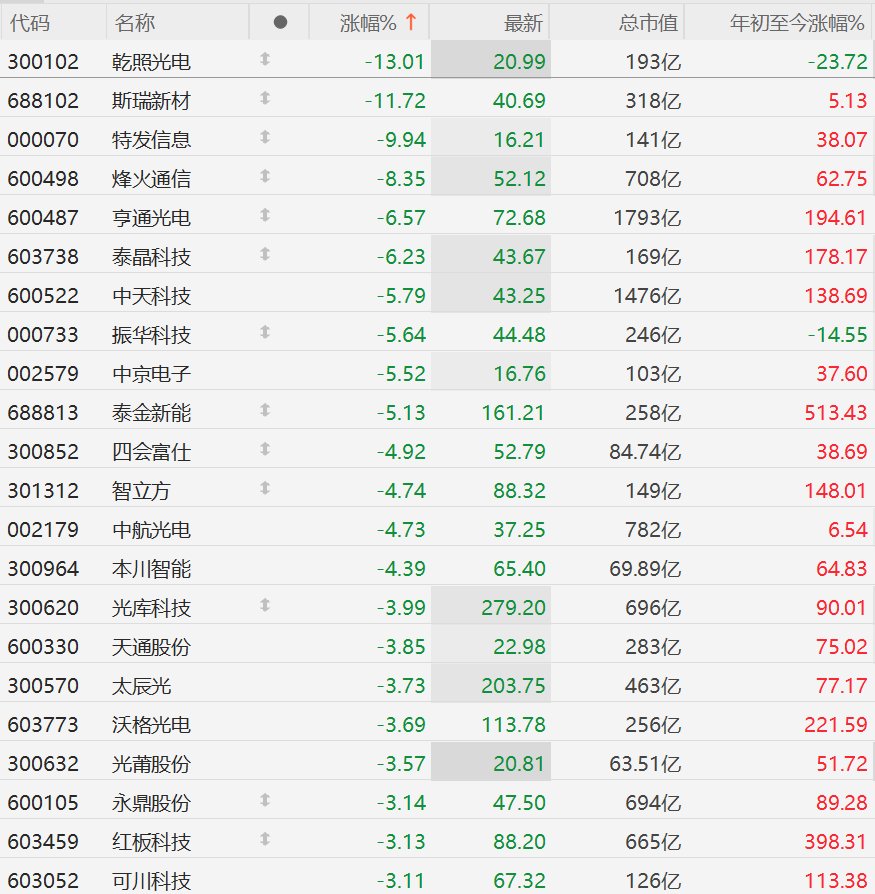The width and height of the screenshot is (875, 894).
Task: Select stock name 本川智能
Action: click(151, 569)
